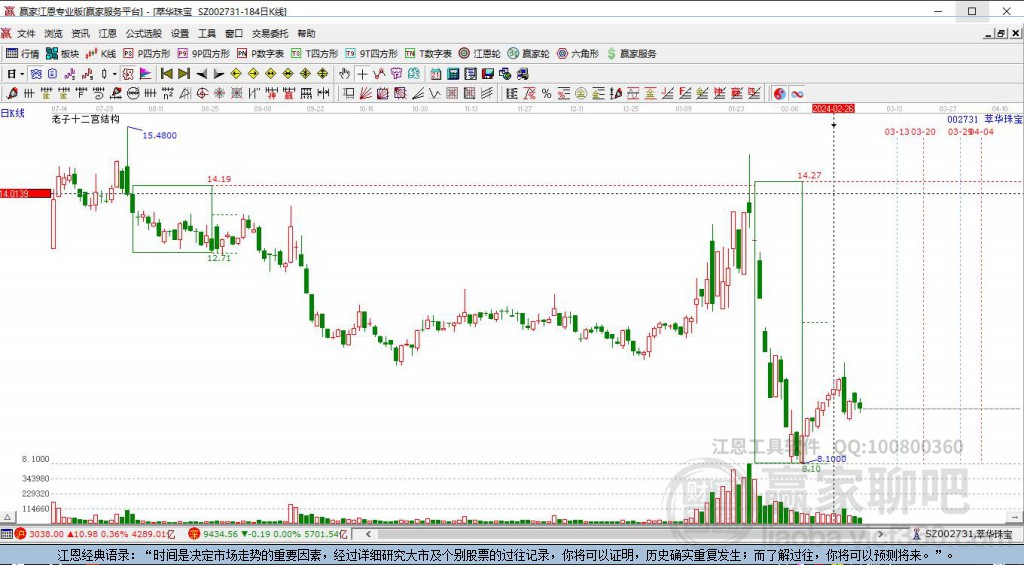
Task: Click the 日K线 label
Action: coord(12,113)
